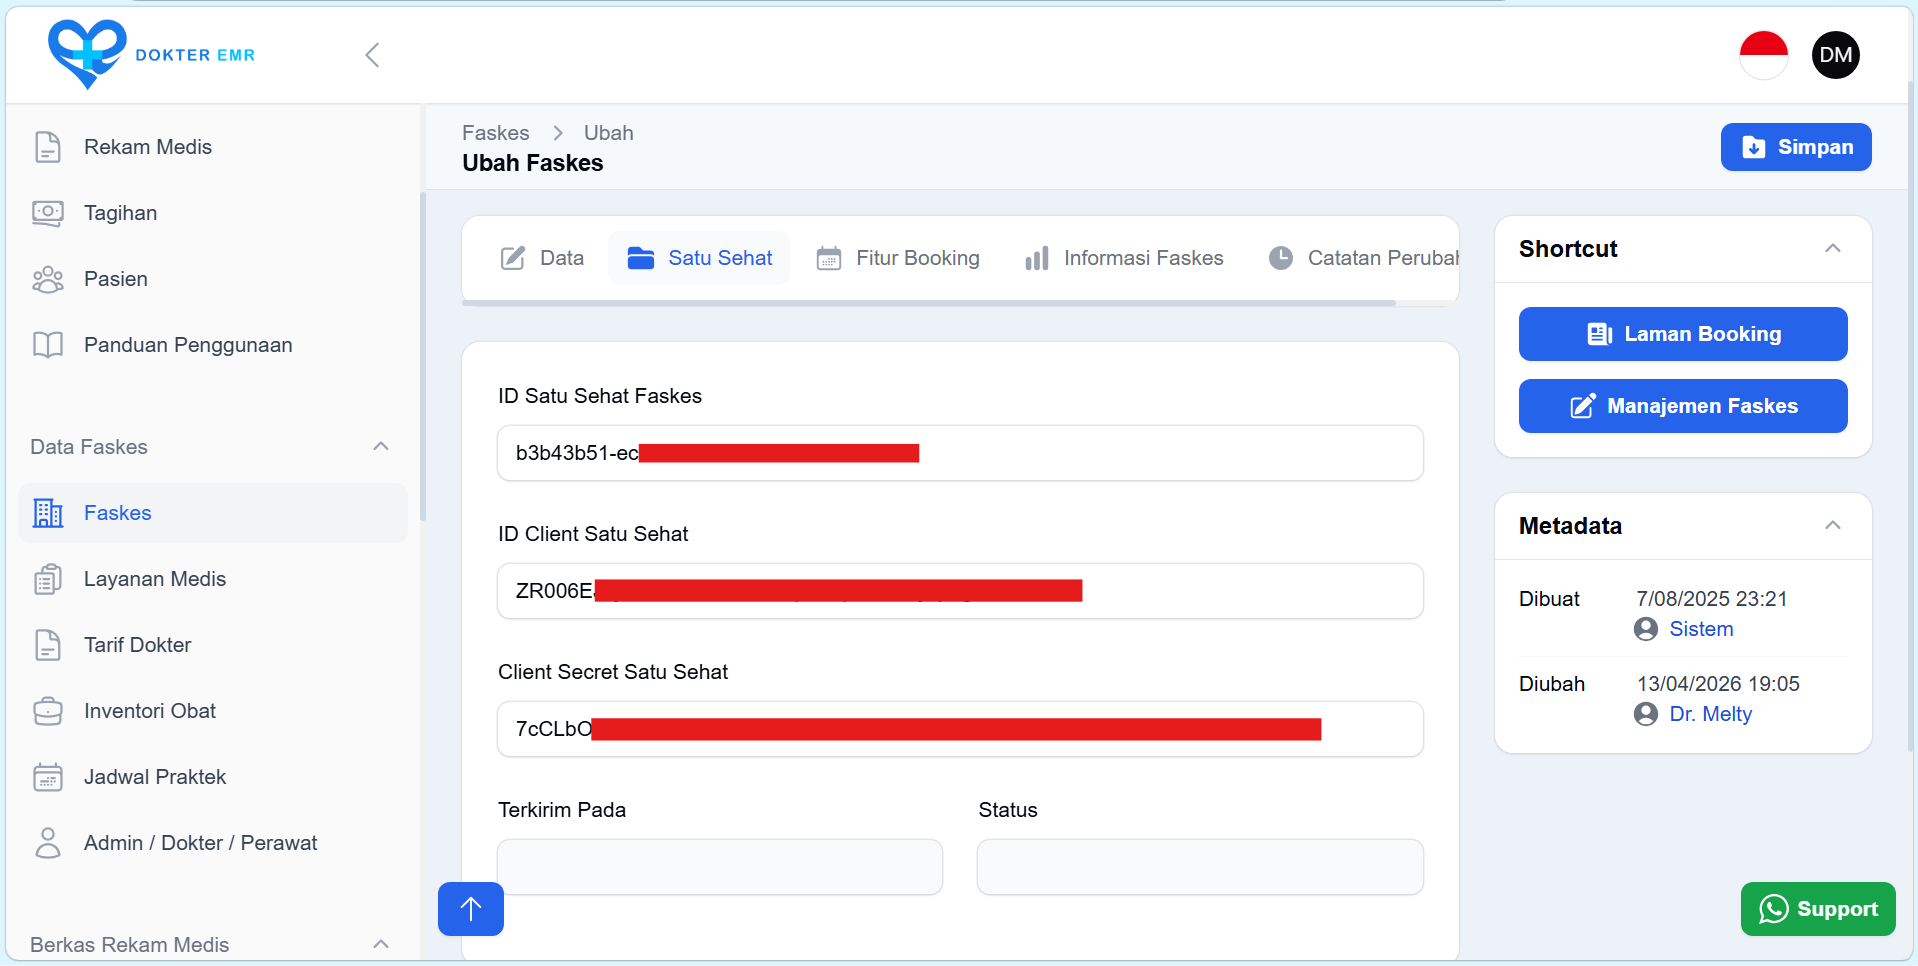Click the clock icon on Catatan Perubahan tab
This screenshot has width=1918, height=966.
coord(1281,258)
